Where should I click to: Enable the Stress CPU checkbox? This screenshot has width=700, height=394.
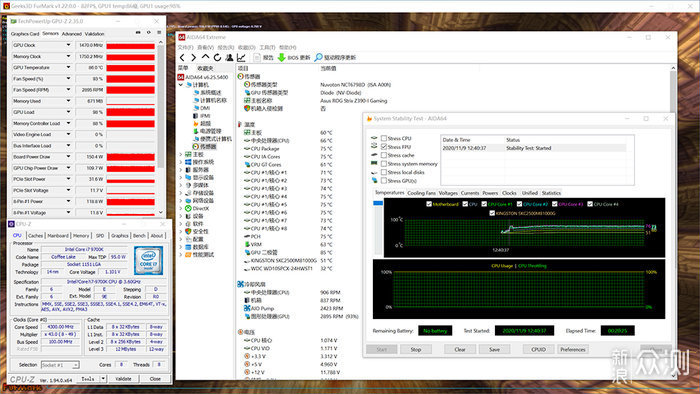coord(383,138)
